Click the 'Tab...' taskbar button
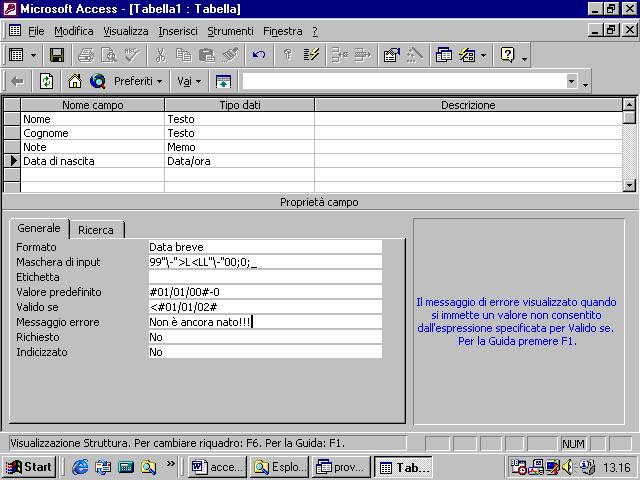The image size is (640, 480). tap(404, 467)
